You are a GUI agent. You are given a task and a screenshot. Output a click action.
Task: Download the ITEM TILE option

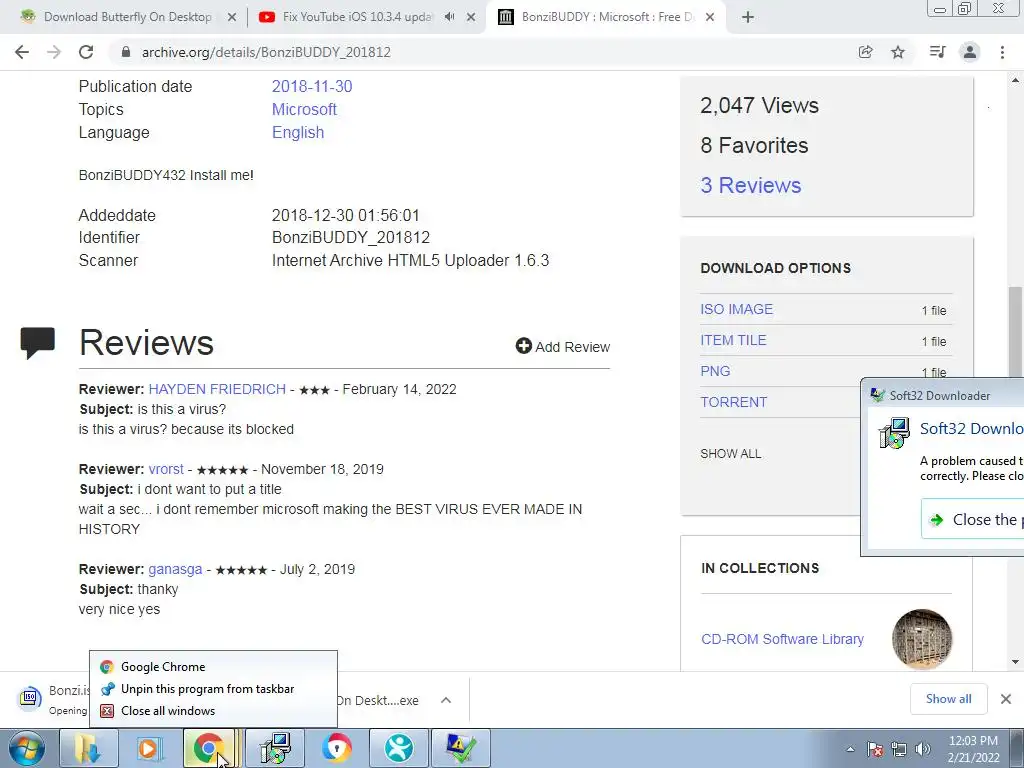tap(733, 340)
